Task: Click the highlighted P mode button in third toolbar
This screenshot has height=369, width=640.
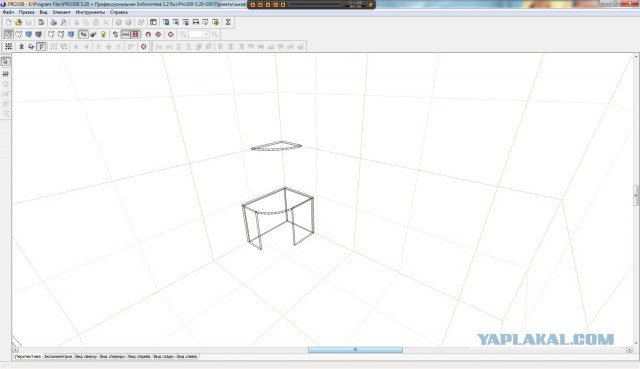Action: click(x=41, y=47)
